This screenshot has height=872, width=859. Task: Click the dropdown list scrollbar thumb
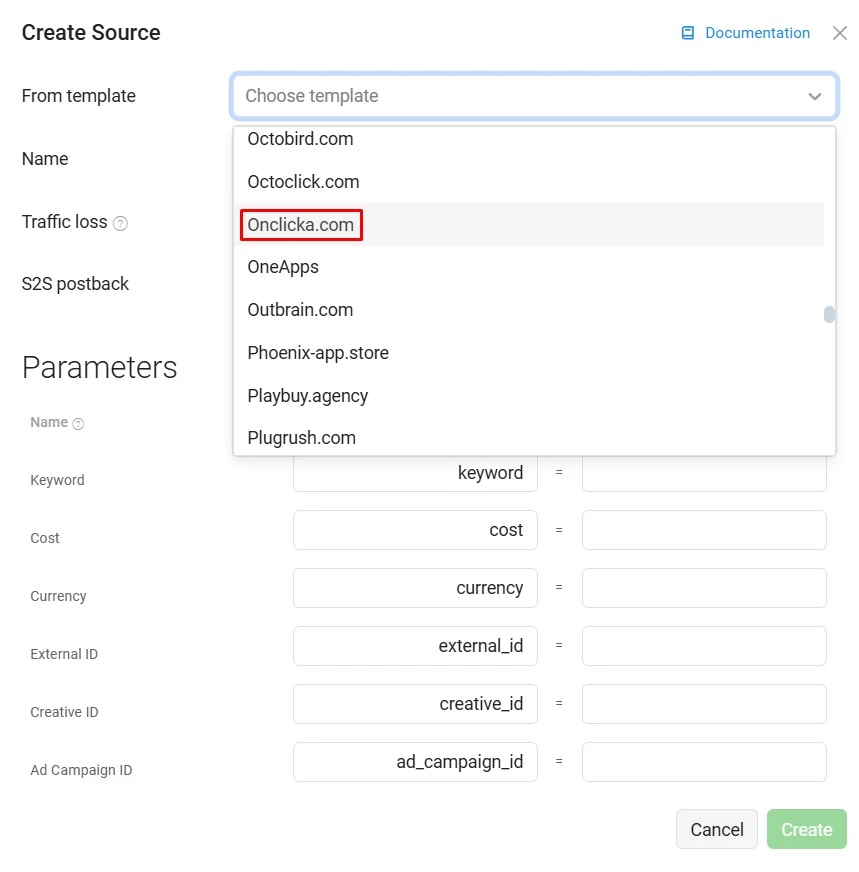tap(829, 315)
